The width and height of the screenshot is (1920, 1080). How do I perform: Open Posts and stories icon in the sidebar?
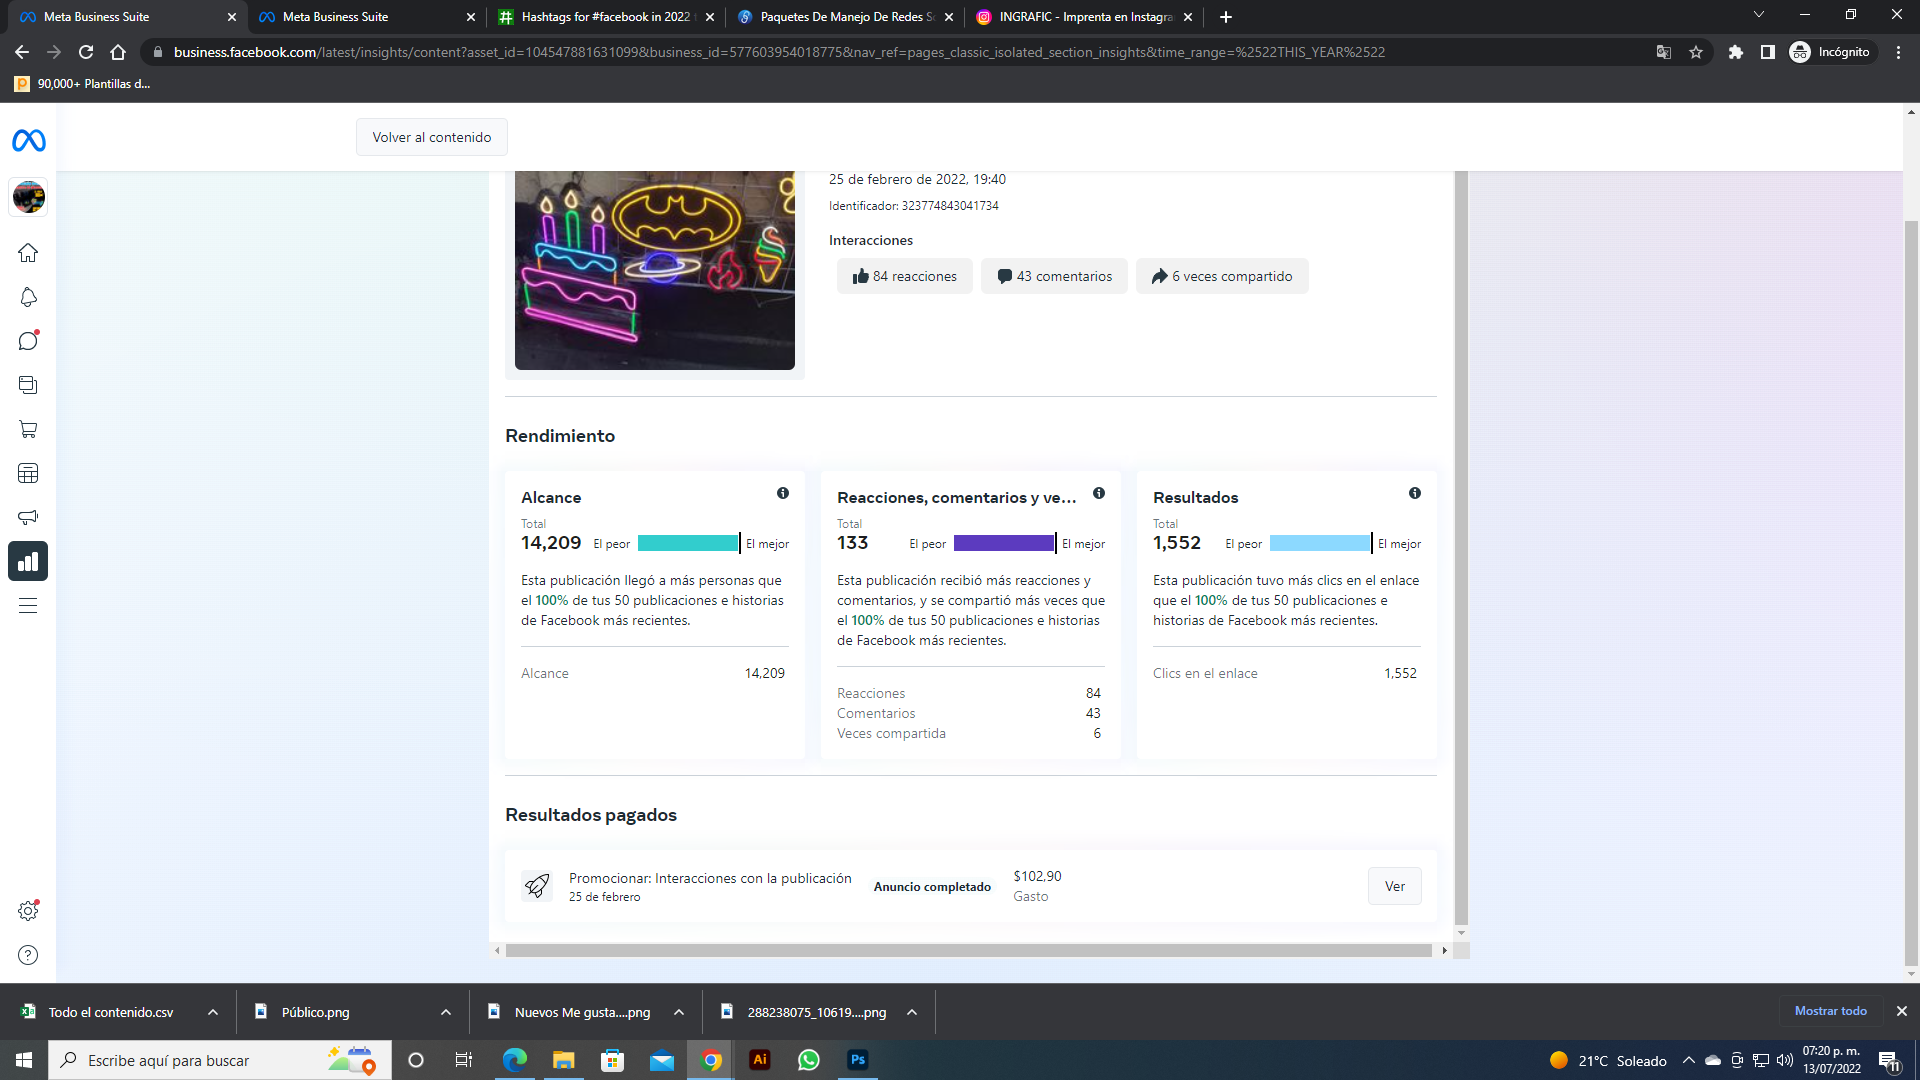point(28,385)
